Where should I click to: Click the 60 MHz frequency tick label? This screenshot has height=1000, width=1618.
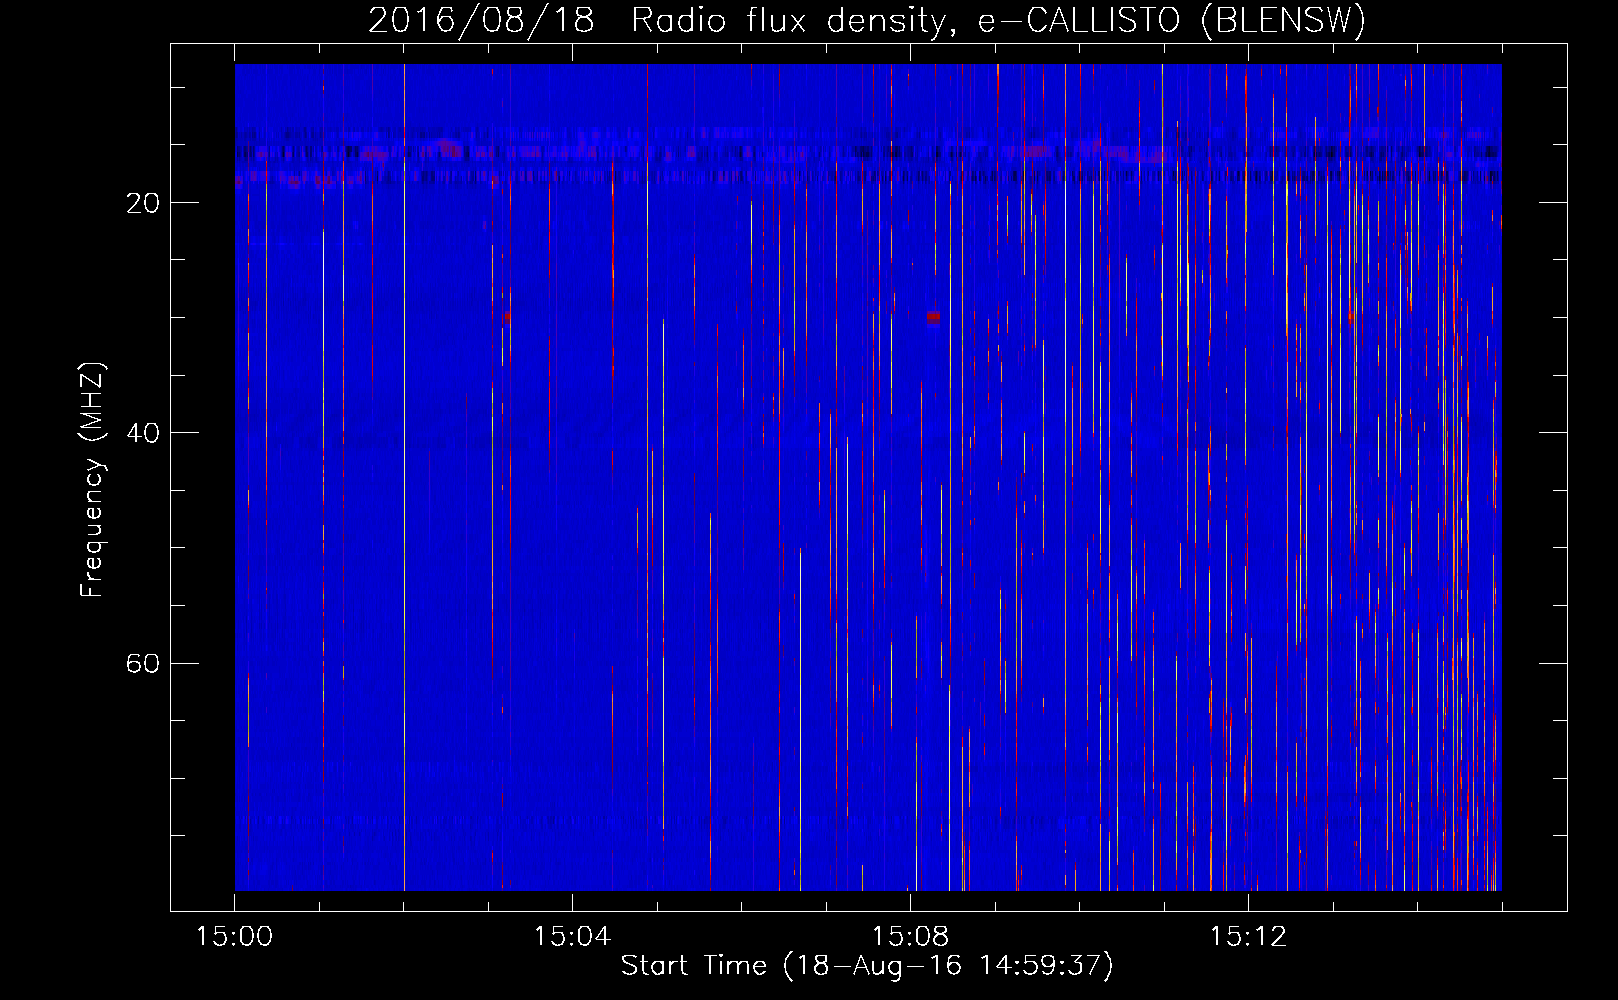point(142,663)
